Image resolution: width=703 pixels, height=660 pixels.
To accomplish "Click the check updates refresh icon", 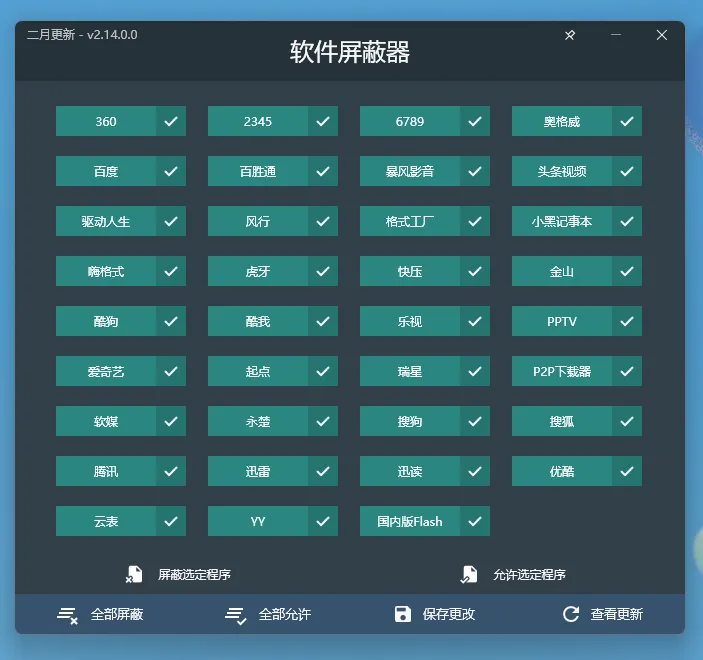I will click(571, 614).
